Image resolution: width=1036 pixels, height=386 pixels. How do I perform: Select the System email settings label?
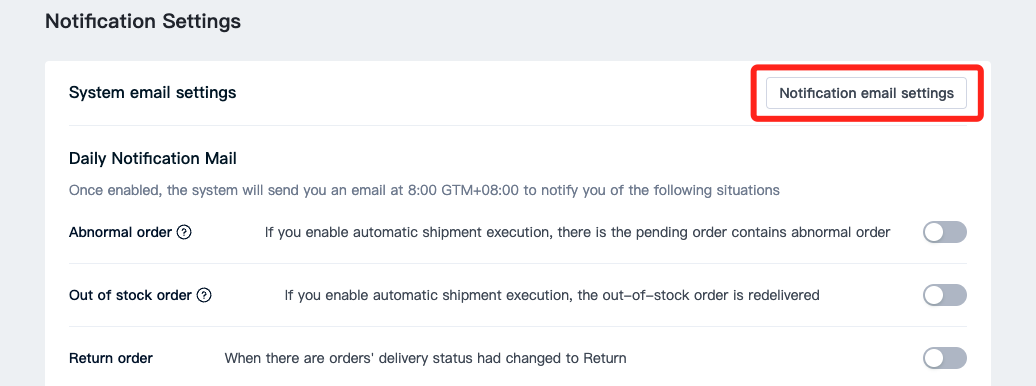click(153, 93)
